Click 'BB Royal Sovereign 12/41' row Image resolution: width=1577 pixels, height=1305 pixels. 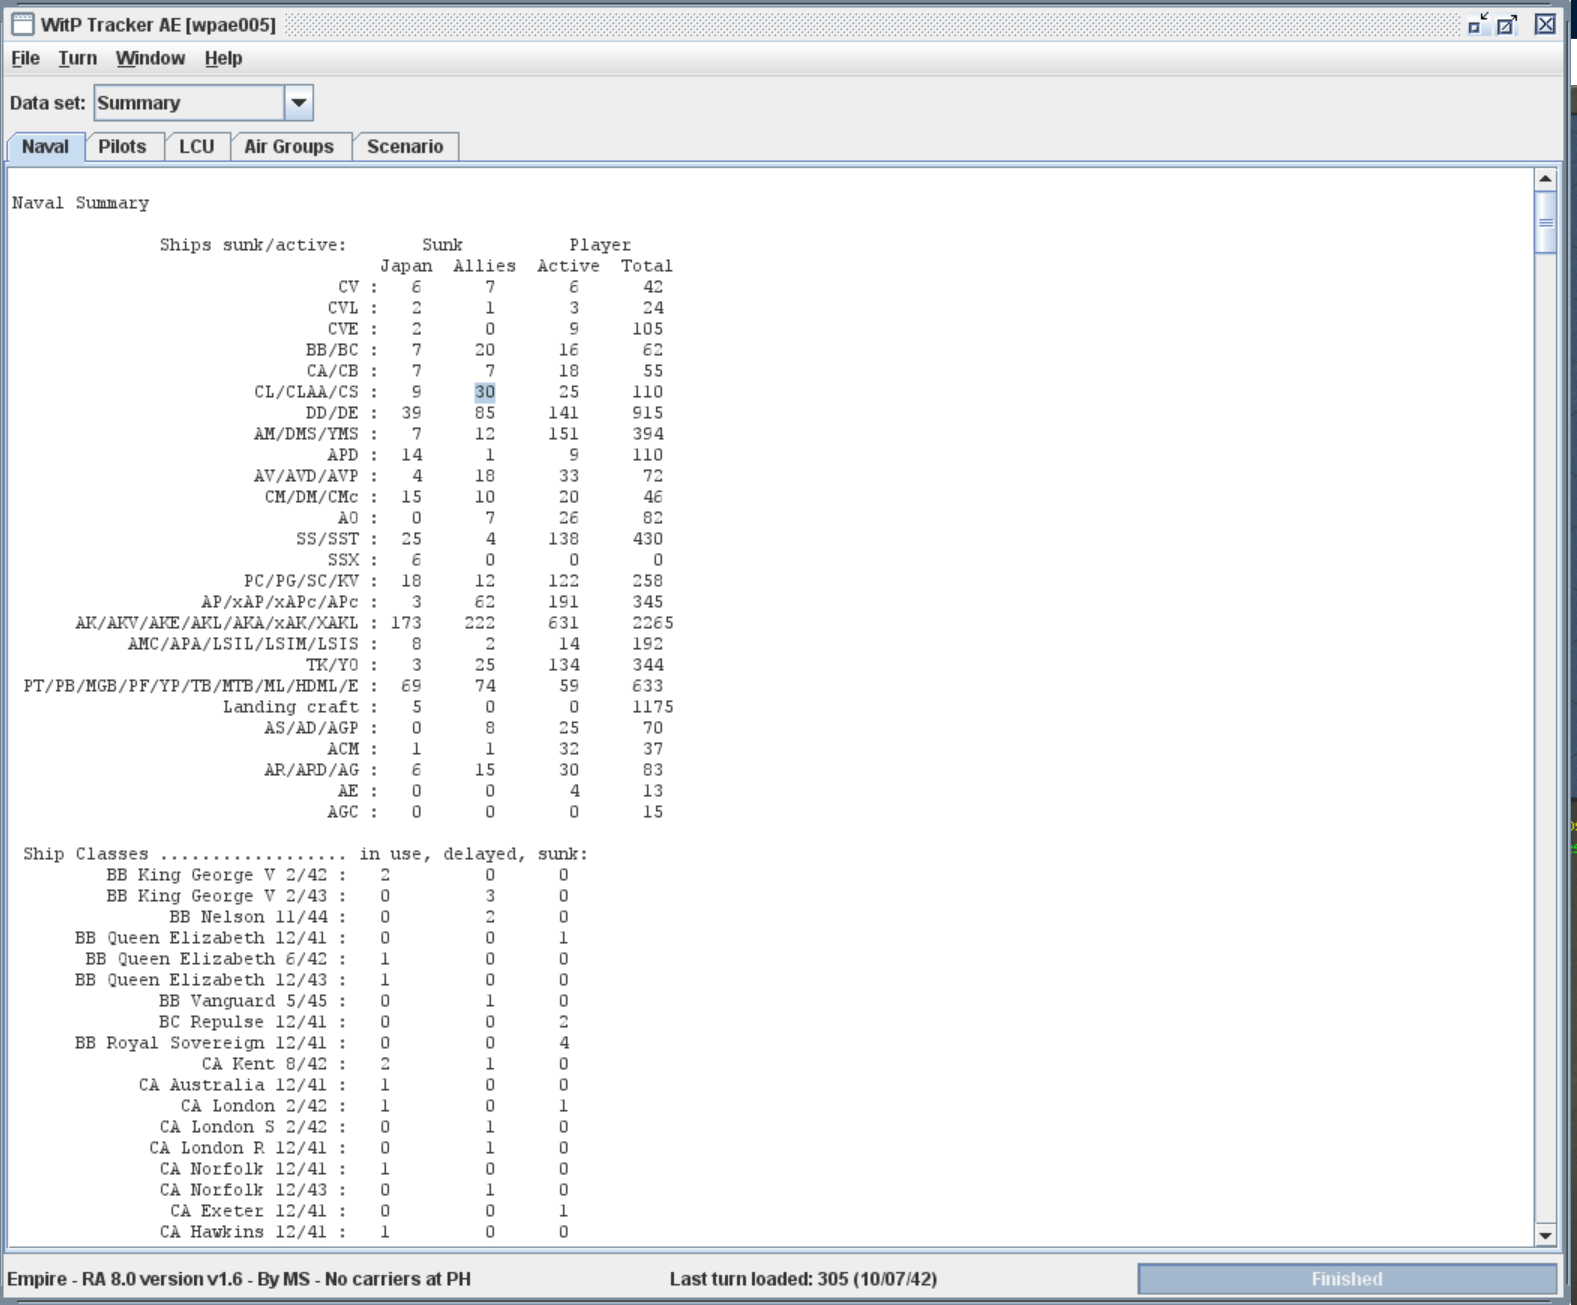click(x=211, y=1043)
